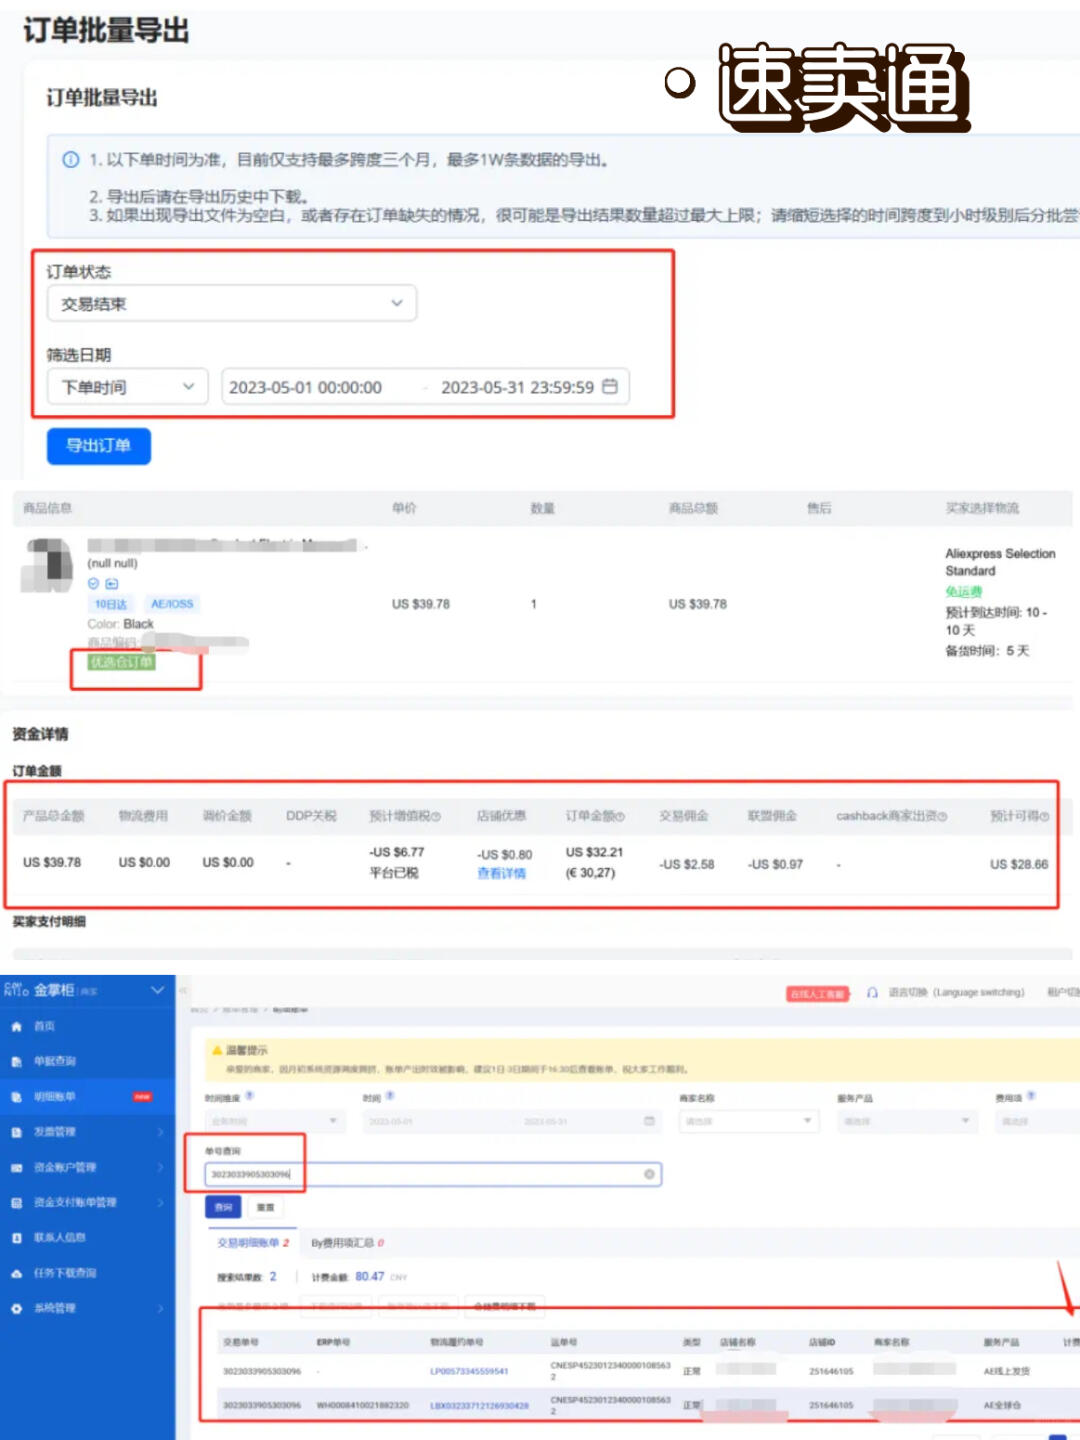Expand 资金账户管理 chevron in sidebar
The height and width of the screenshot is (1440, 1080).
tap(161, 1167)
